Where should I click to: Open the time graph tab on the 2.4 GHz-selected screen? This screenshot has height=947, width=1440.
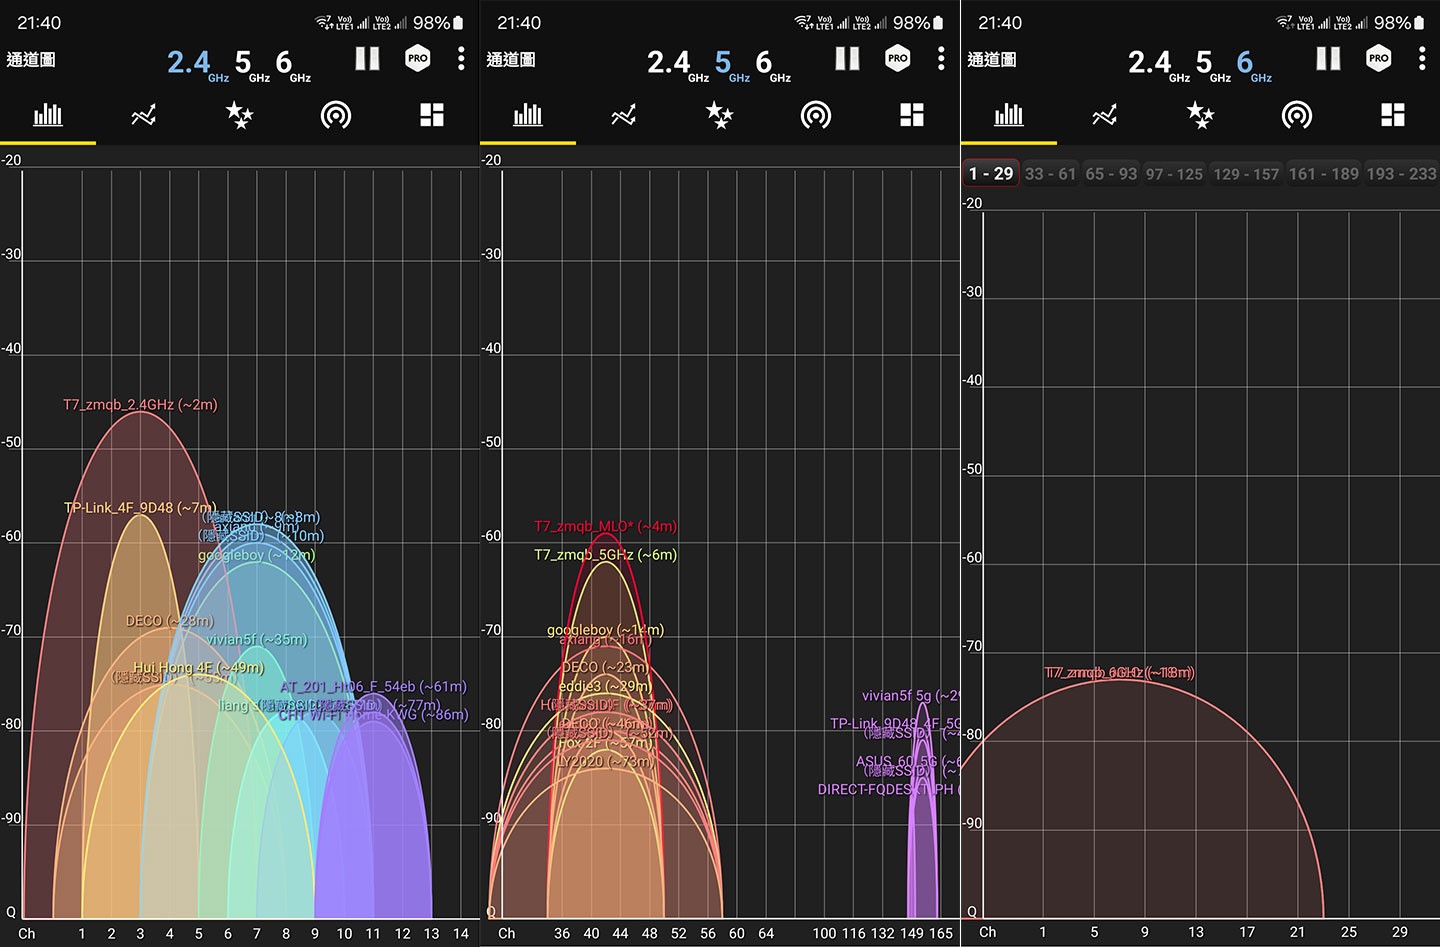click(144, 116)
